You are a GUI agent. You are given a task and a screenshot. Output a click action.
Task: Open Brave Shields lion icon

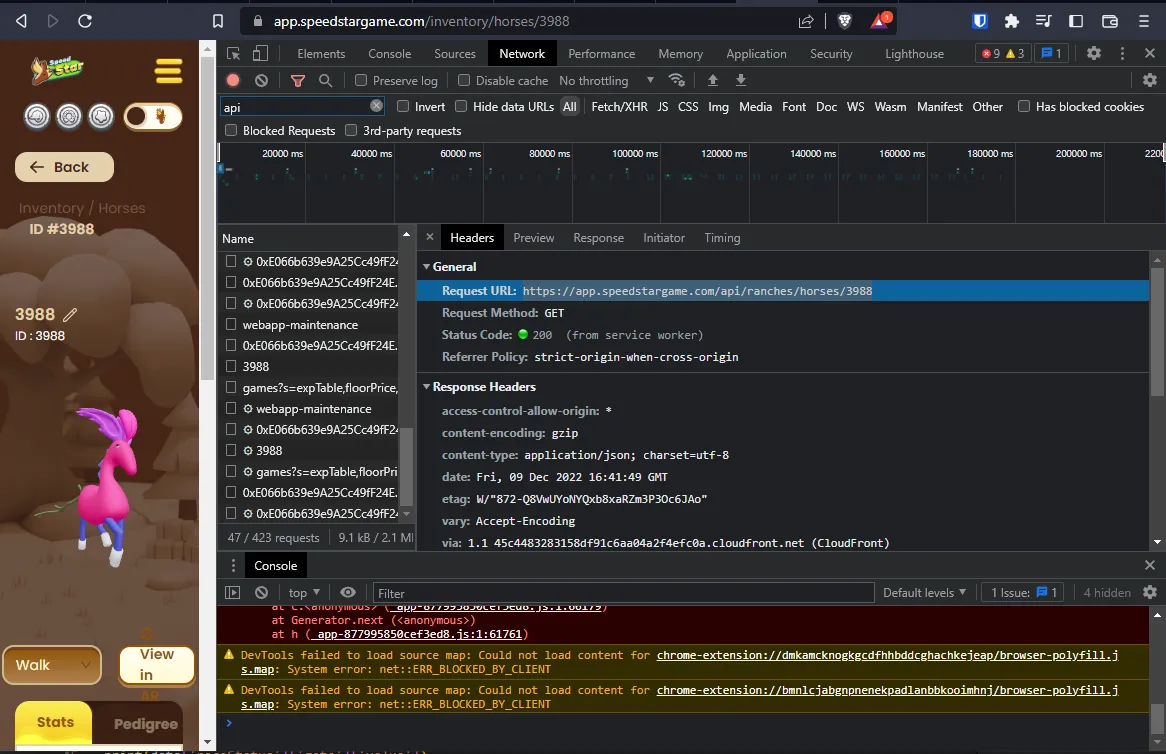click(x=845, y=21)
